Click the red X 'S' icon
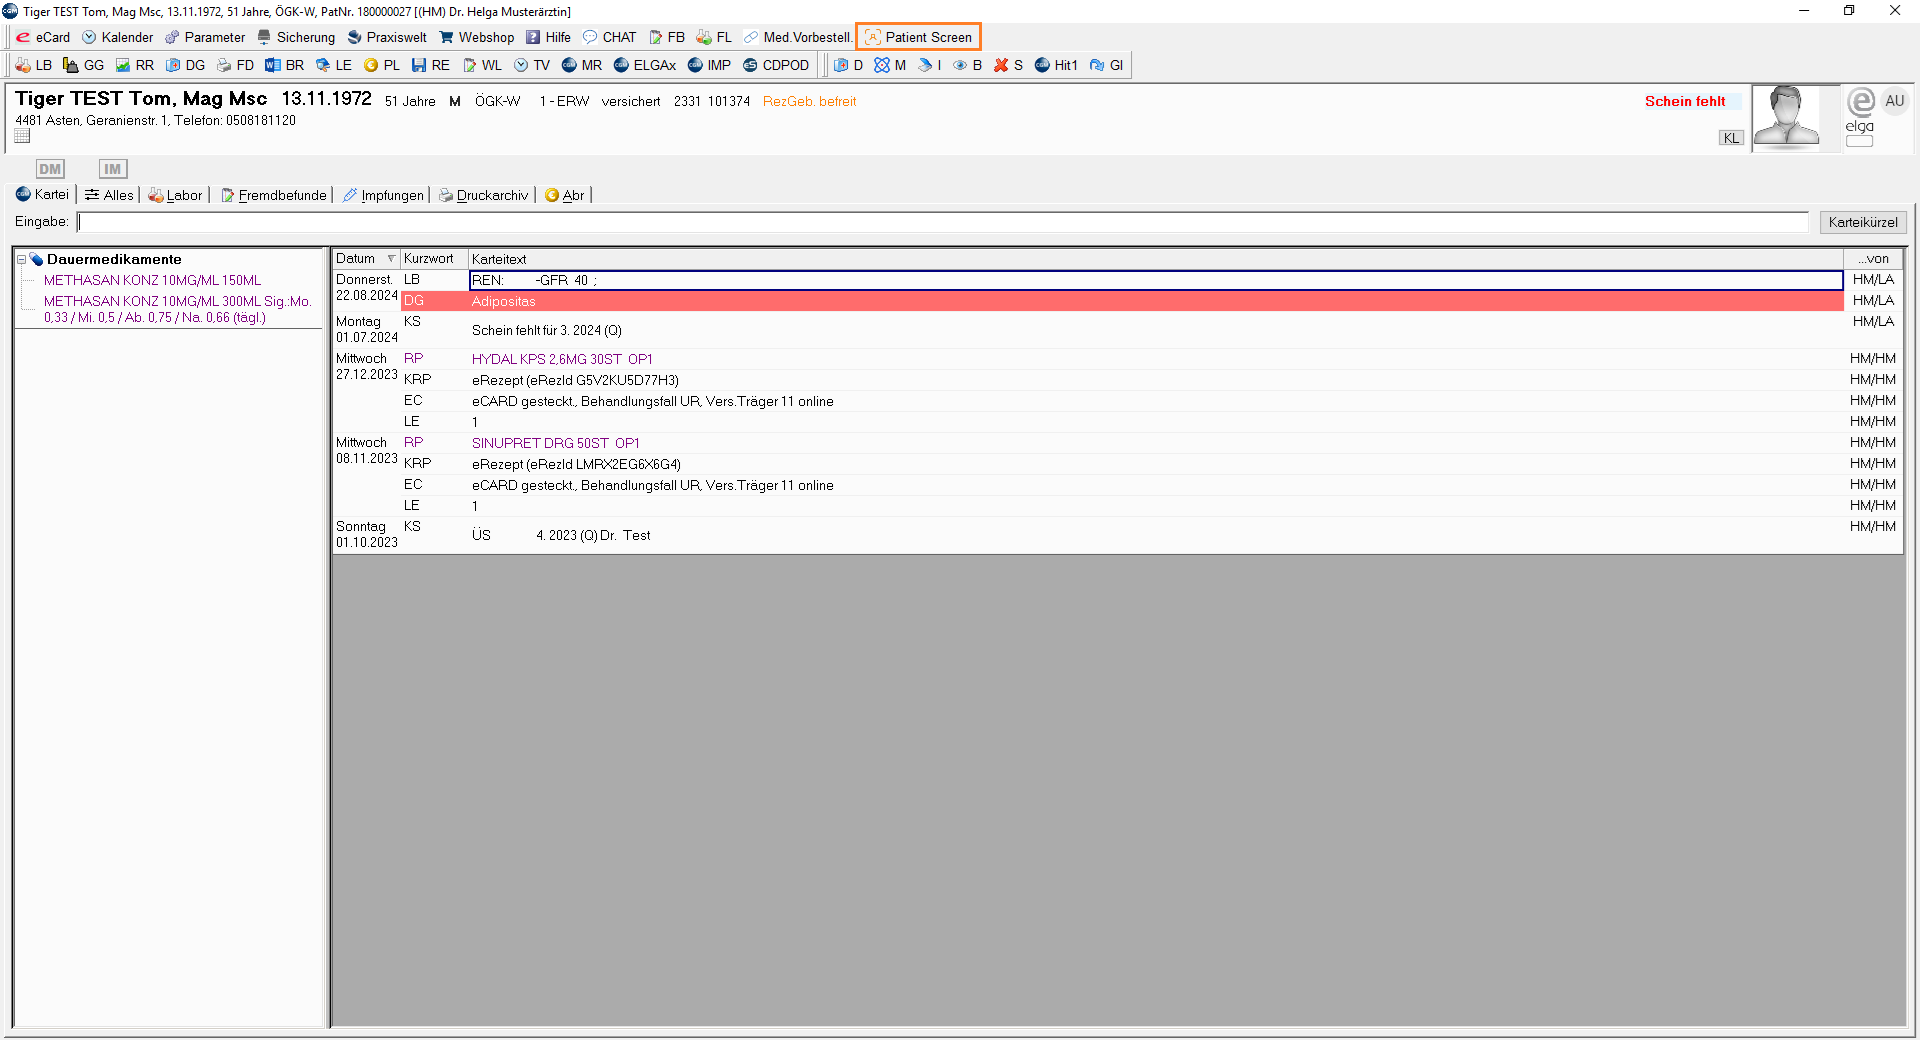The width and height of the screenshot is (1920, 1040). click(x=1001, y=65)
